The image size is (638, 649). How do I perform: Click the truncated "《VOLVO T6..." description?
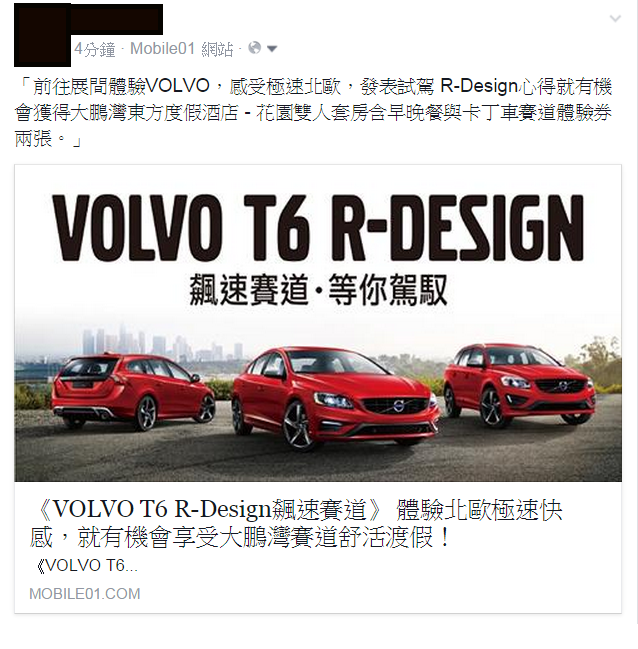click(86, 565)
